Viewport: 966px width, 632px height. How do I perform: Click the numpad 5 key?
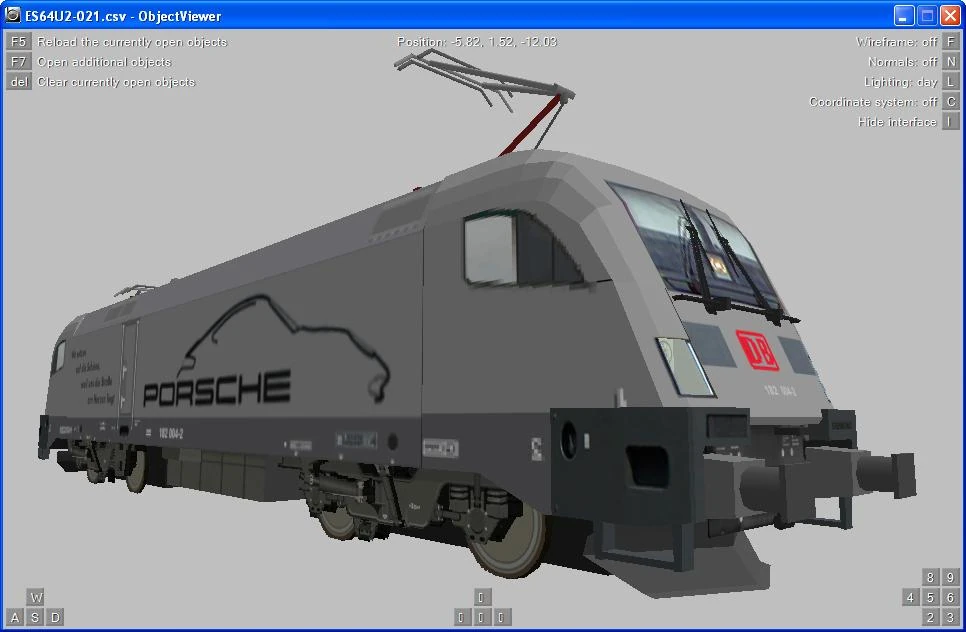point(930,597)
